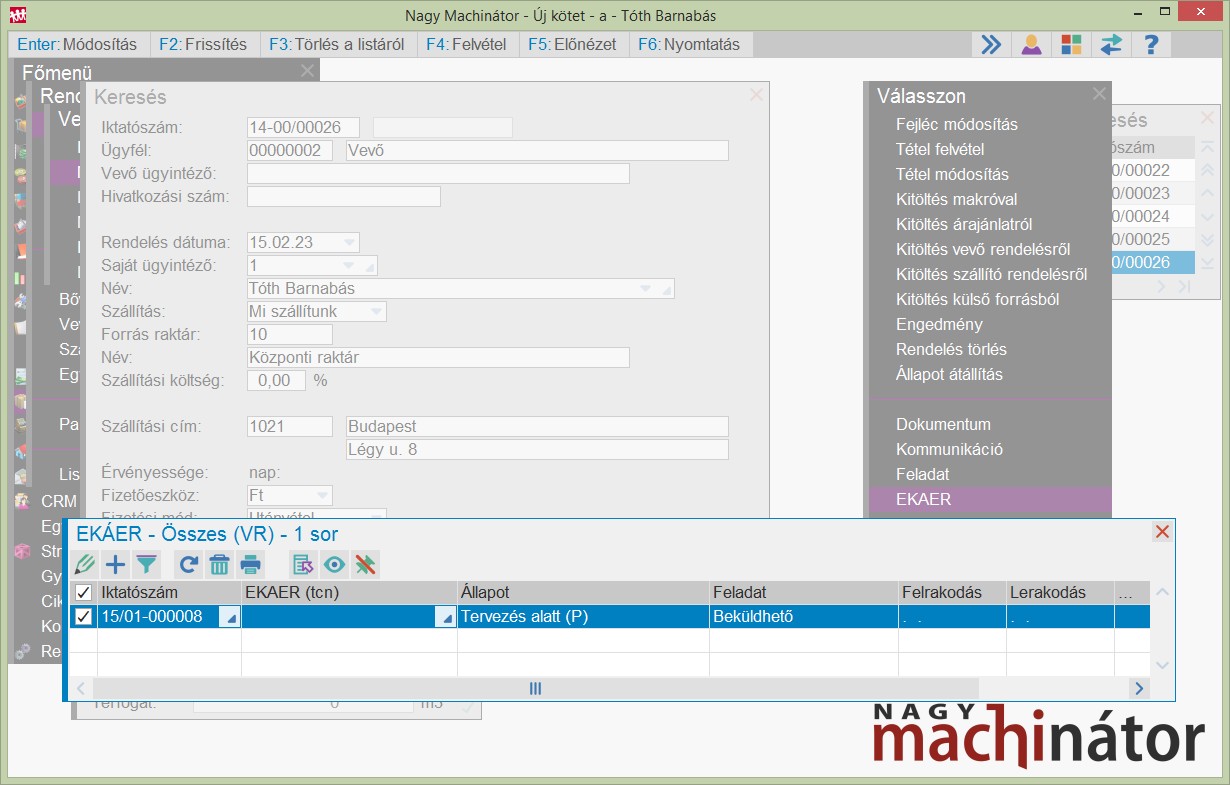Open lookup arrow in Iktatószám cell 15/01-000008
This screenshot has height=785, width=1230.
tap(229, 617)
